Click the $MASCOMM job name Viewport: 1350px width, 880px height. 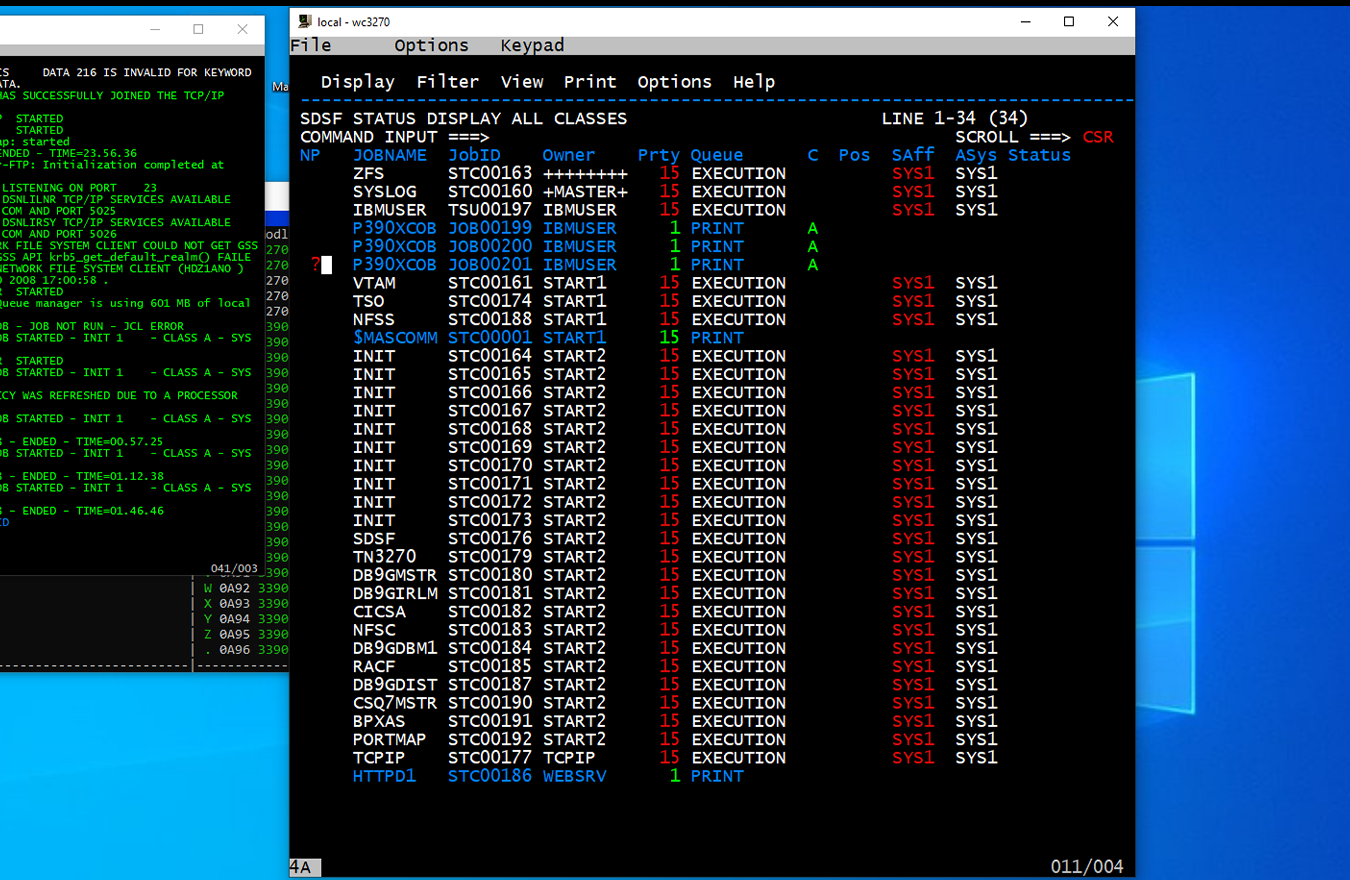(394, 338)
